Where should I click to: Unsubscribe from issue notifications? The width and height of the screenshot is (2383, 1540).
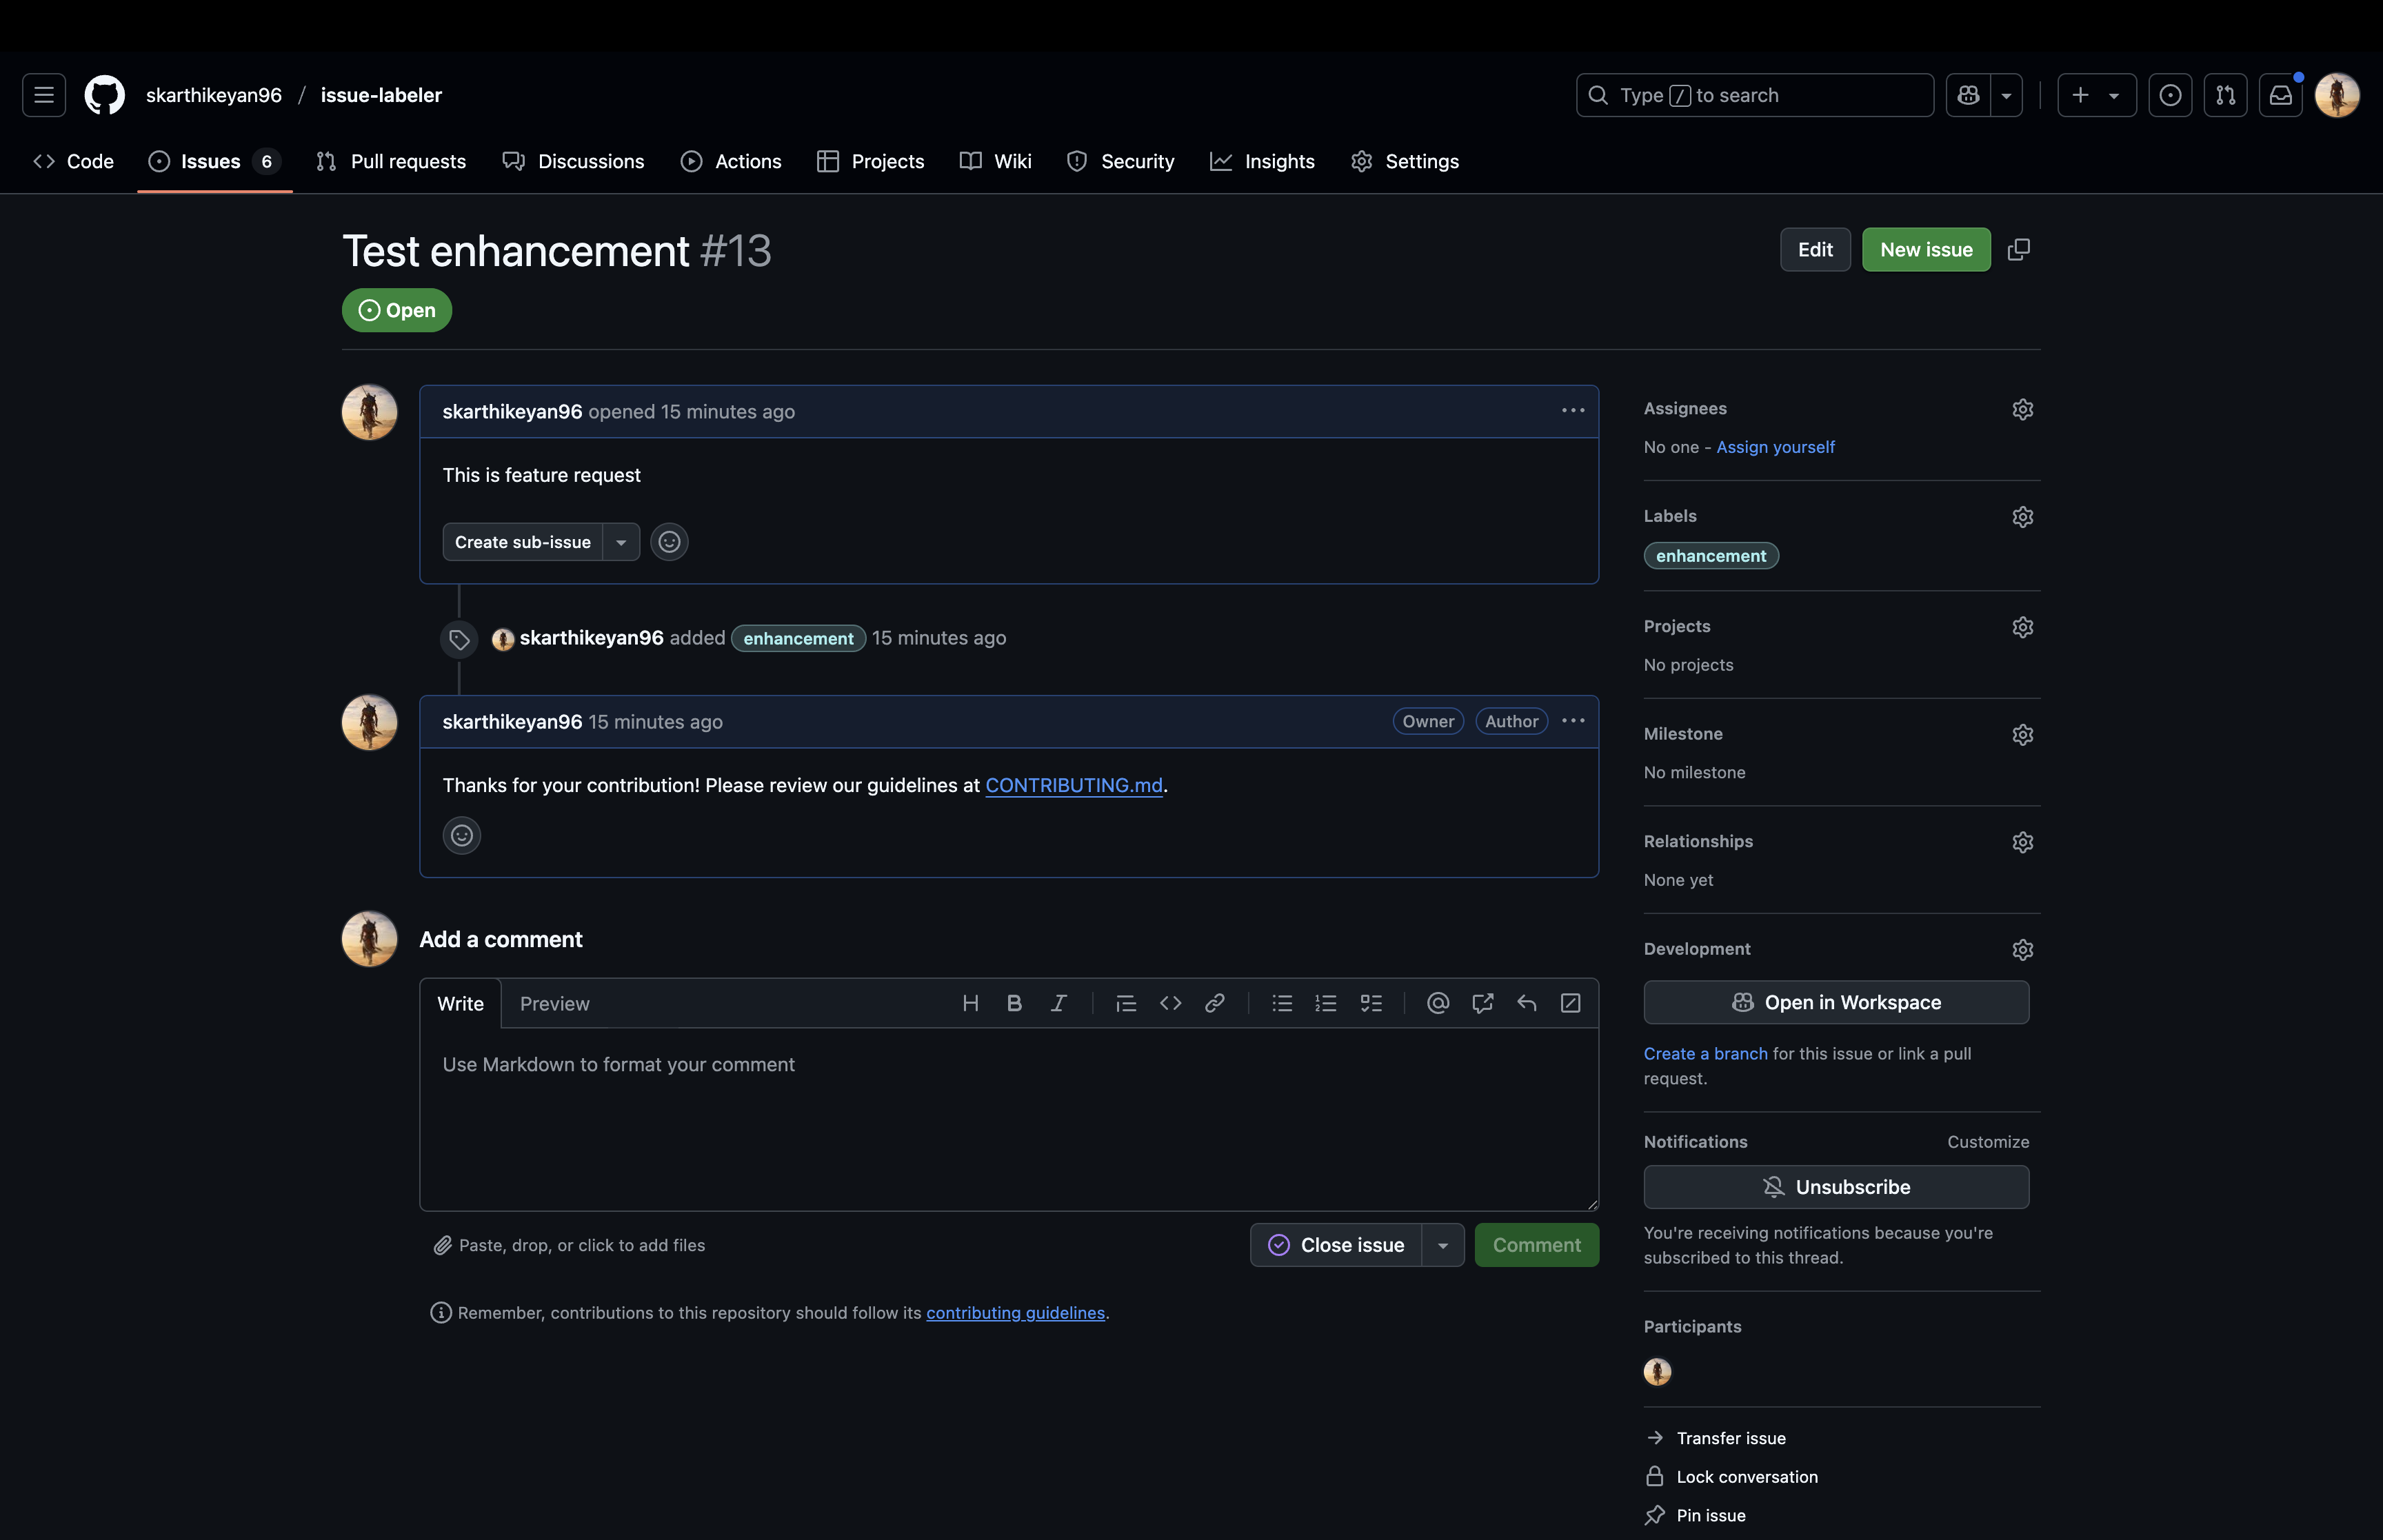click(1836, 1187)
